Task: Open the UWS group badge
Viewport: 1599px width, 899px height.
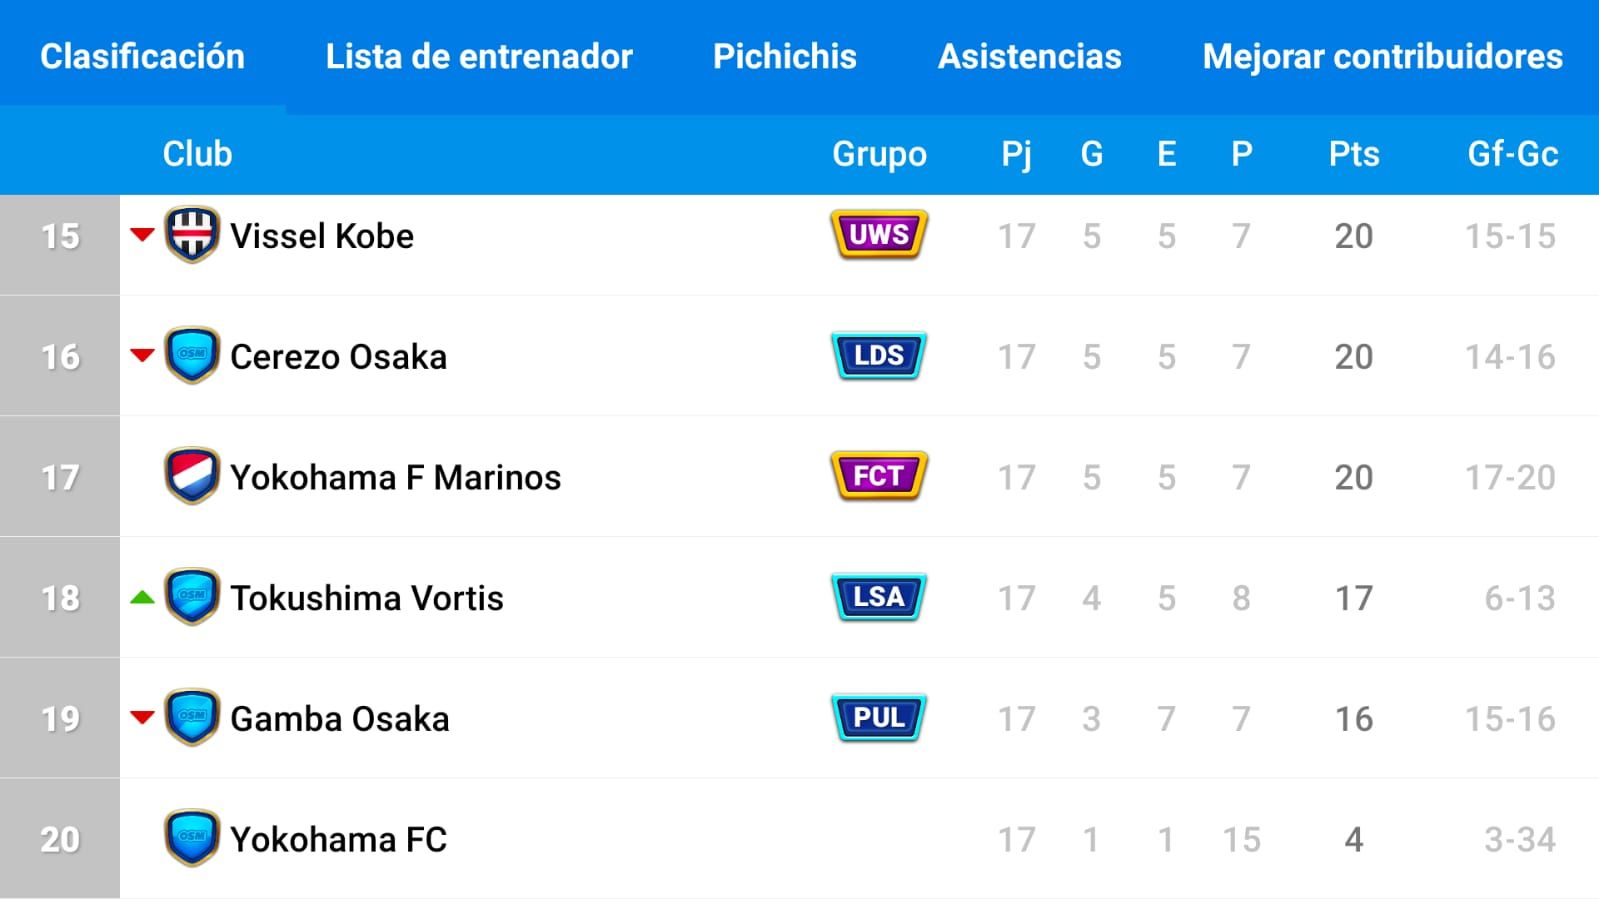Action: (879, 235)
